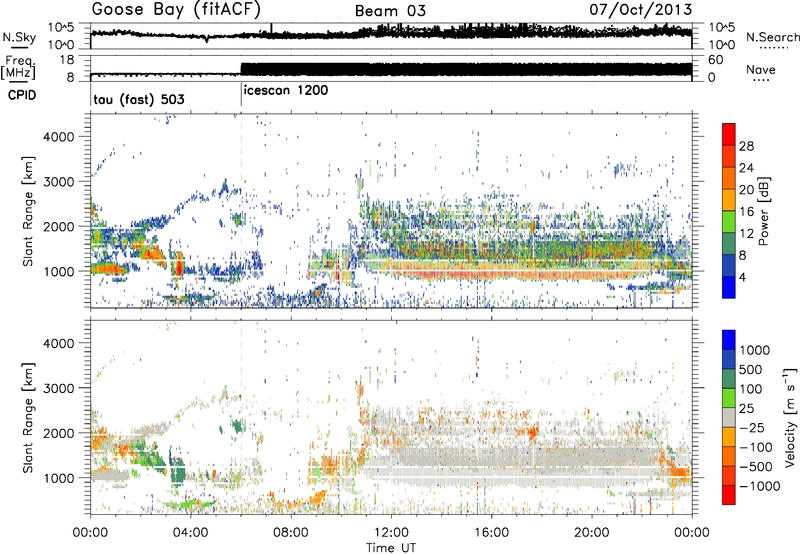Screen dimensions: 800x554
Task: Click the '4' tick on Power scale
Action: coord(742,278)
